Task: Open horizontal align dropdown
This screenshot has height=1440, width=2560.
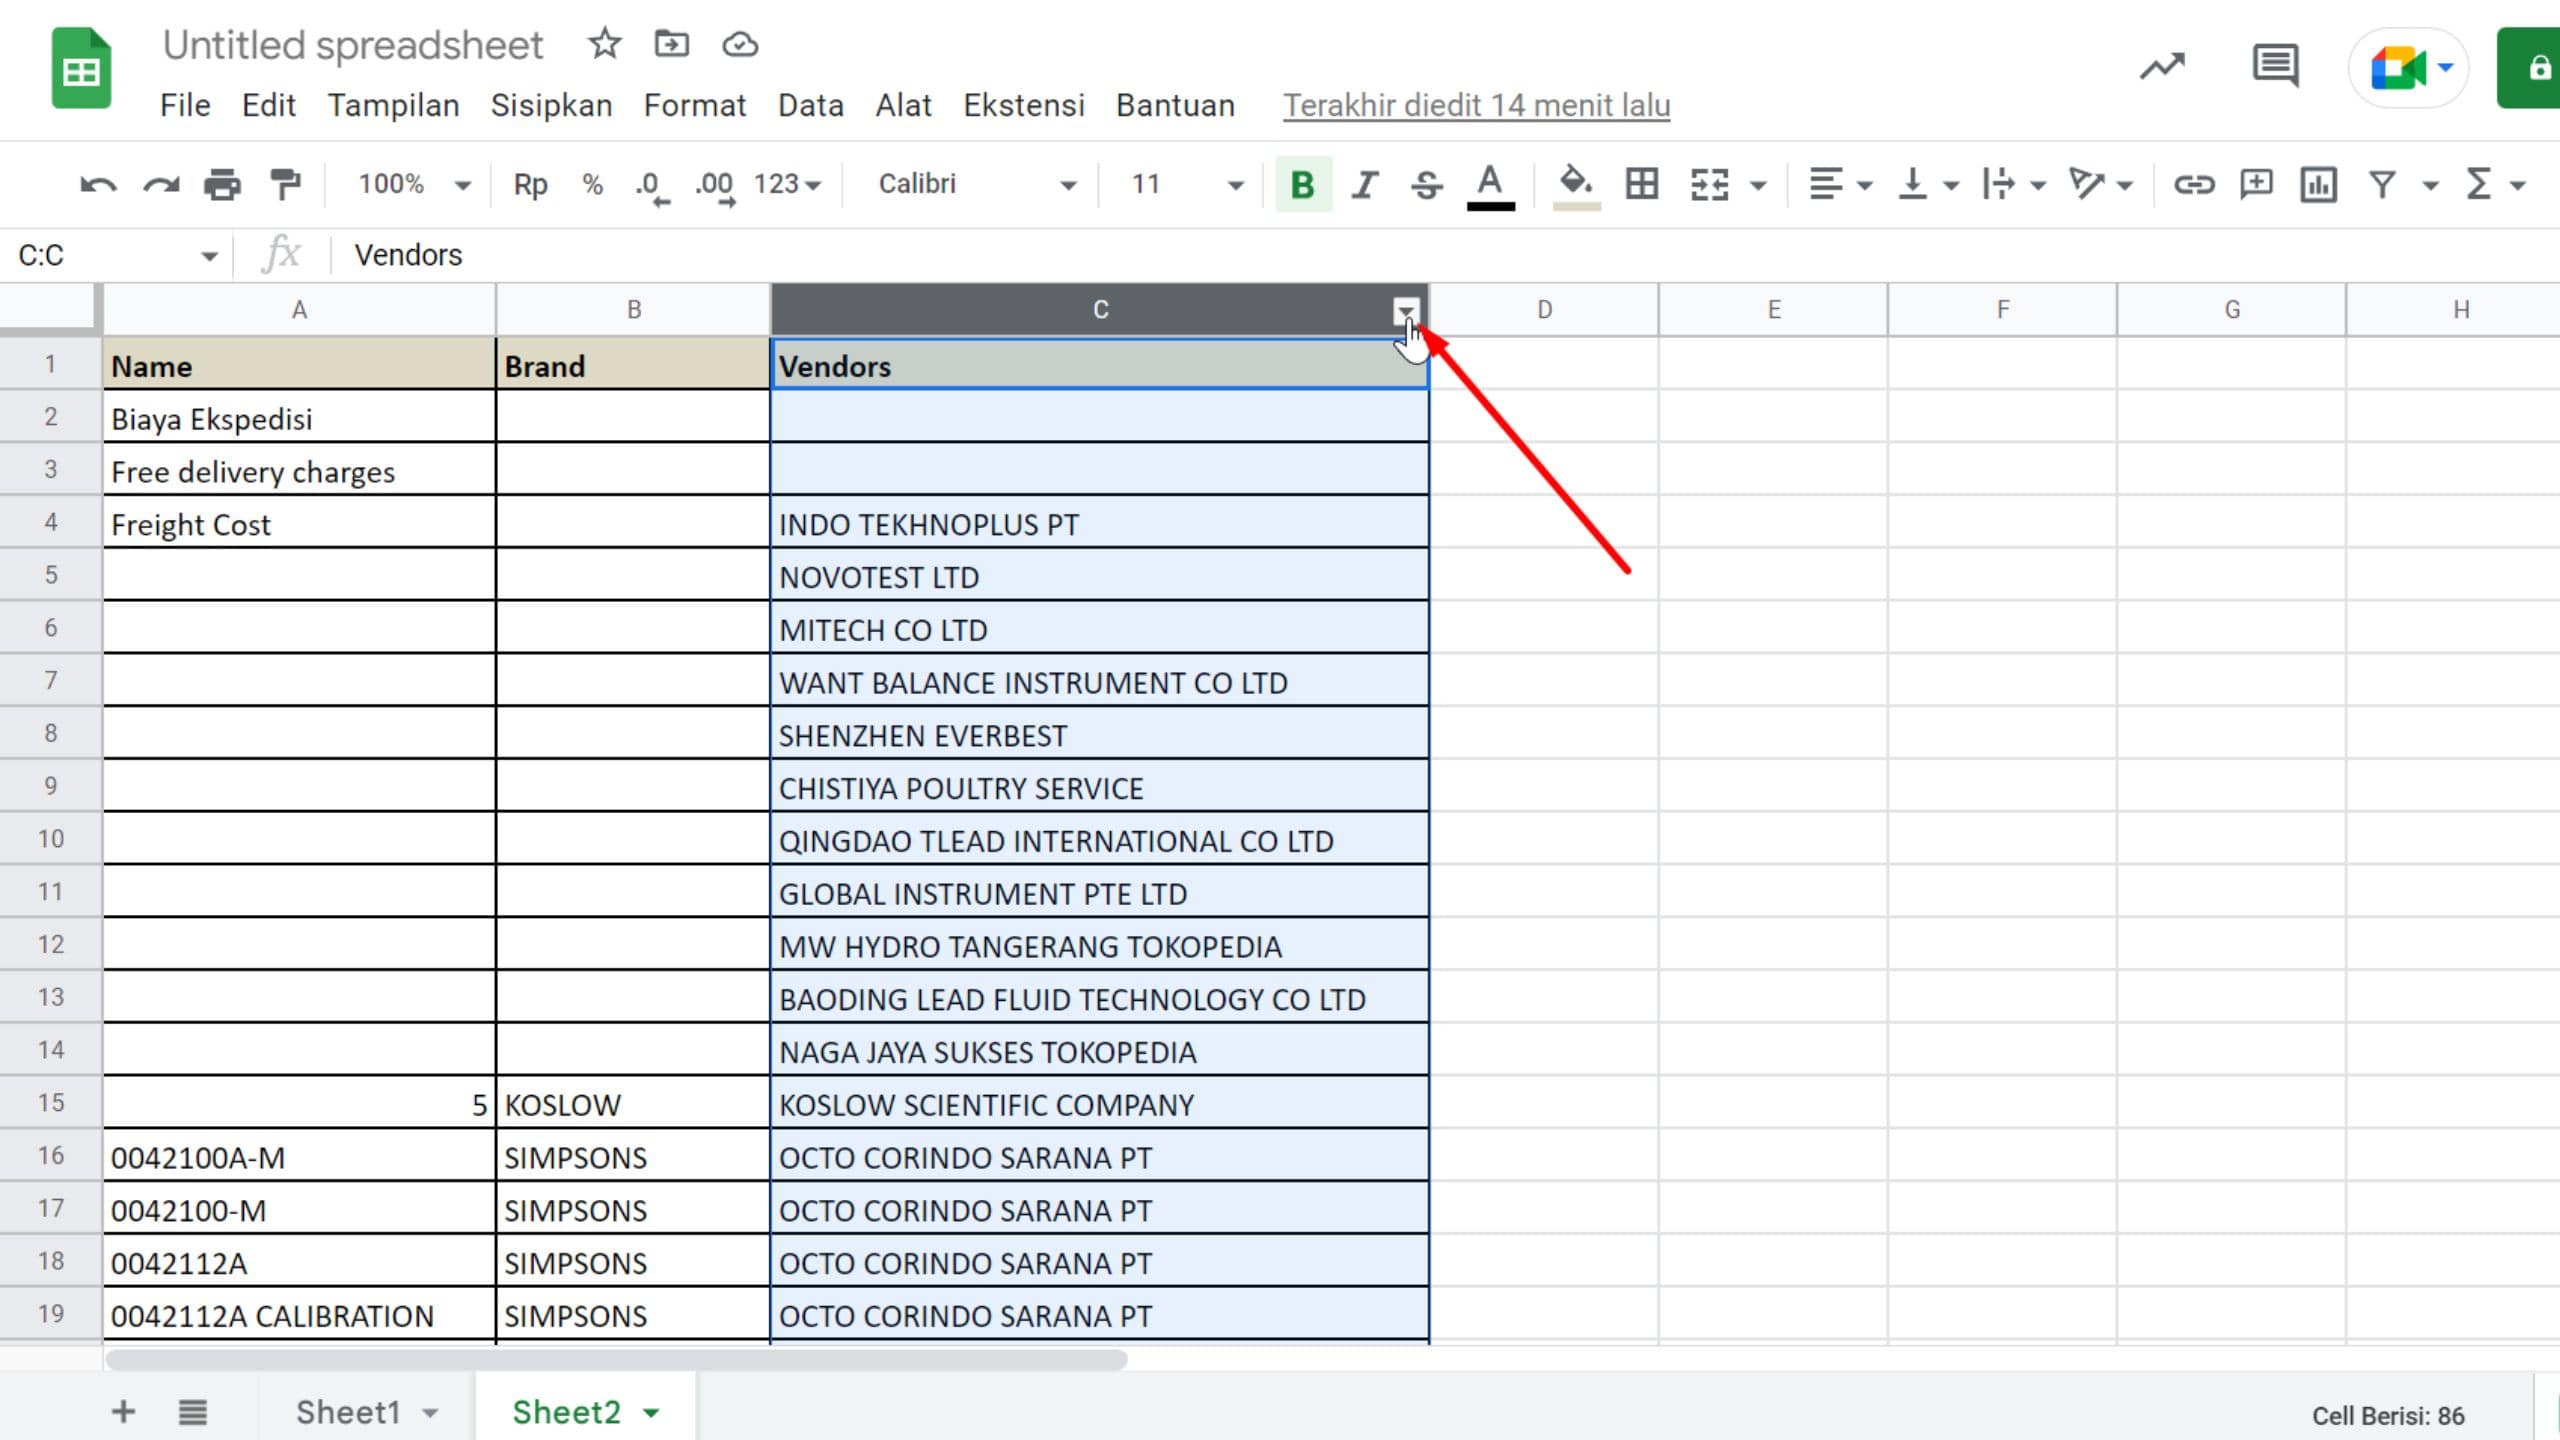Action: click(x=1840, y=185)
